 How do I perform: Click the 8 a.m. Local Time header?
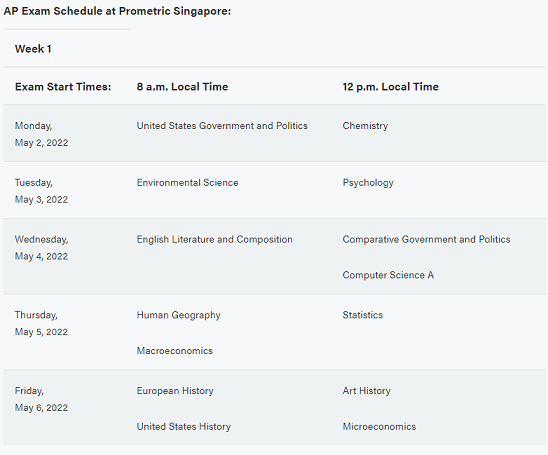[182, 87]
